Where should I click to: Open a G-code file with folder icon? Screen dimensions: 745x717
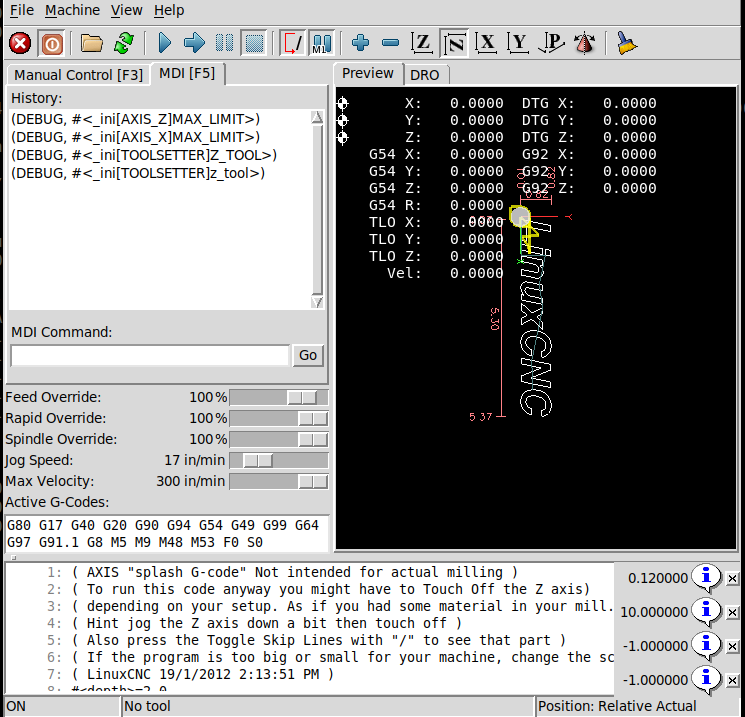[92, 43]
